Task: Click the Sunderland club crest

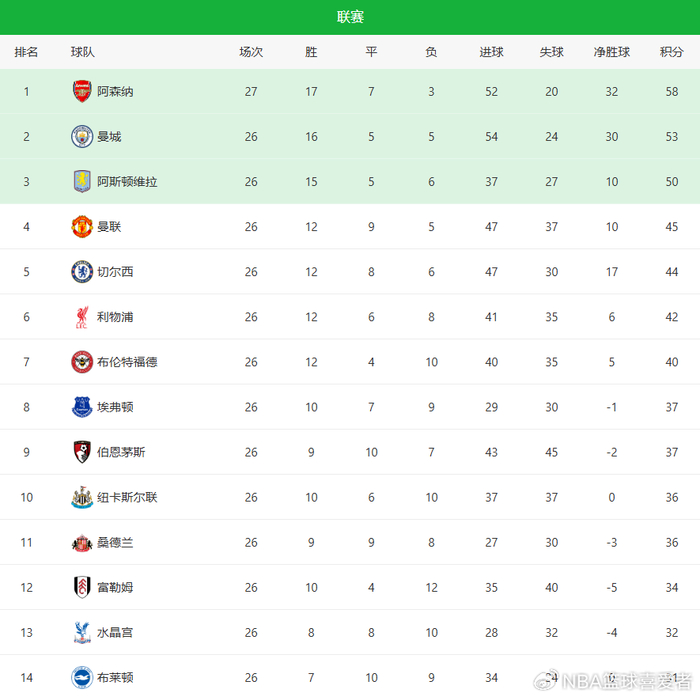Action: click(81, 542)
